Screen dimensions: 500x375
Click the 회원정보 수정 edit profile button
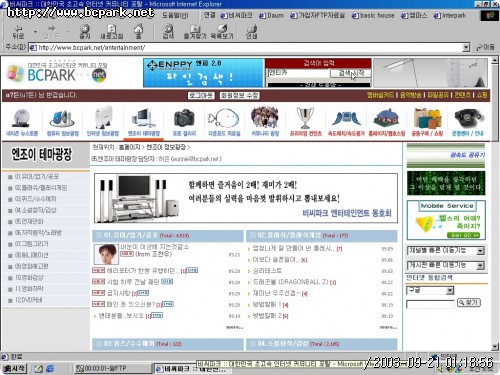click(240, 96)
